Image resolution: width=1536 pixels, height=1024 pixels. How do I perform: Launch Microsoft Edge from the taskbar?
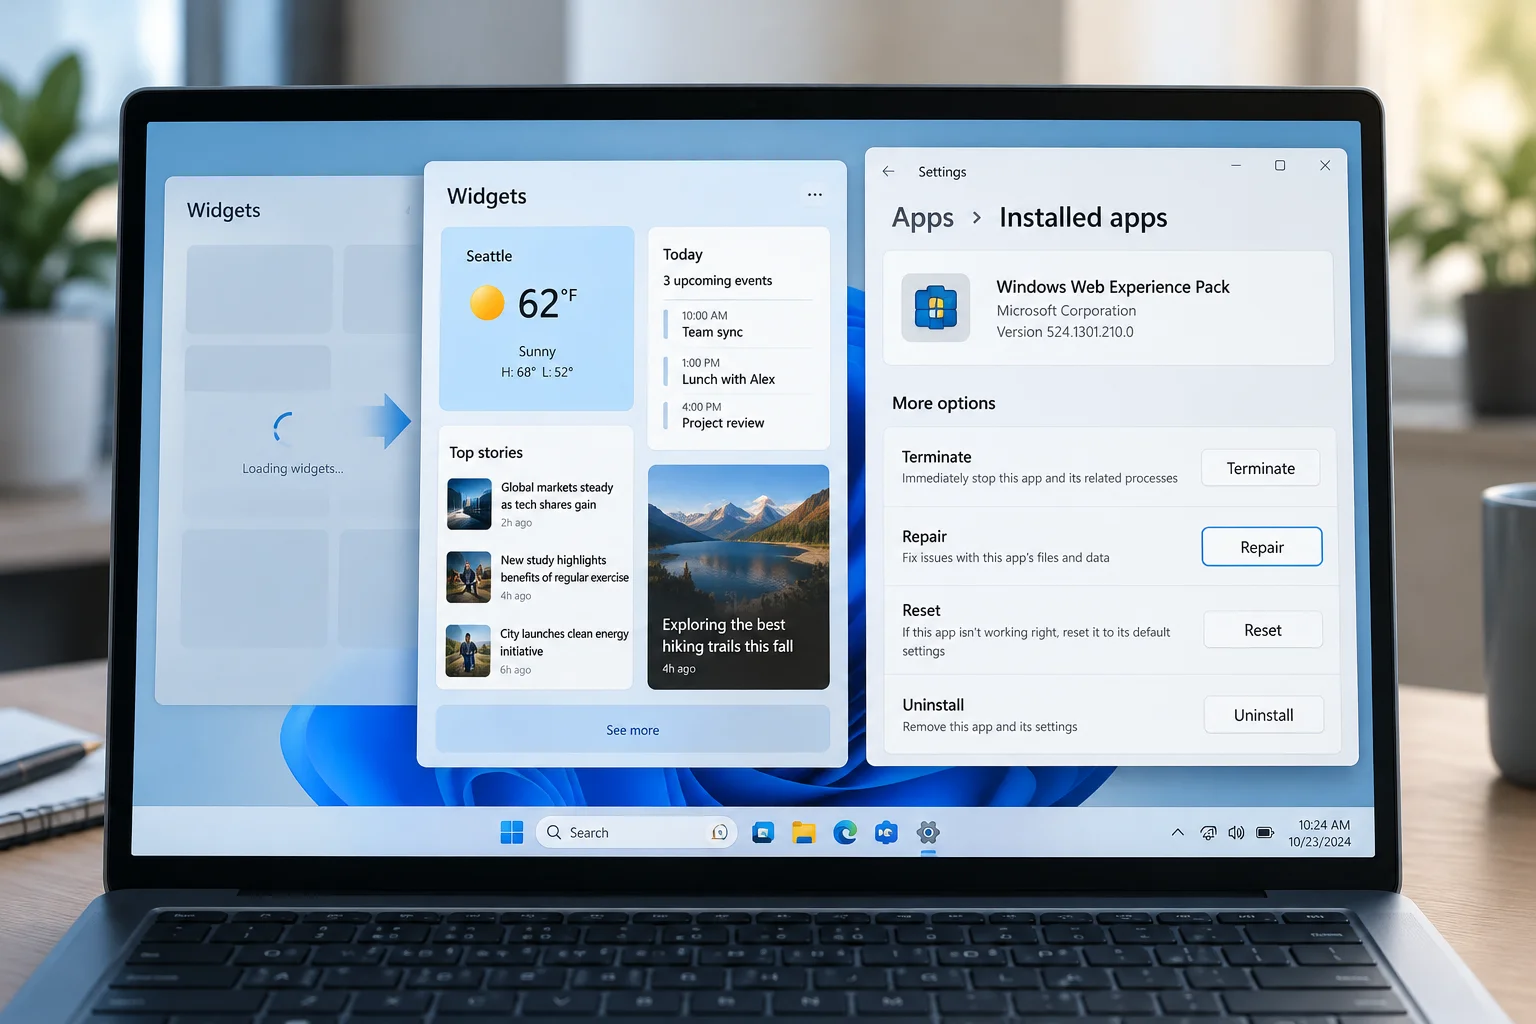[845, 832]
